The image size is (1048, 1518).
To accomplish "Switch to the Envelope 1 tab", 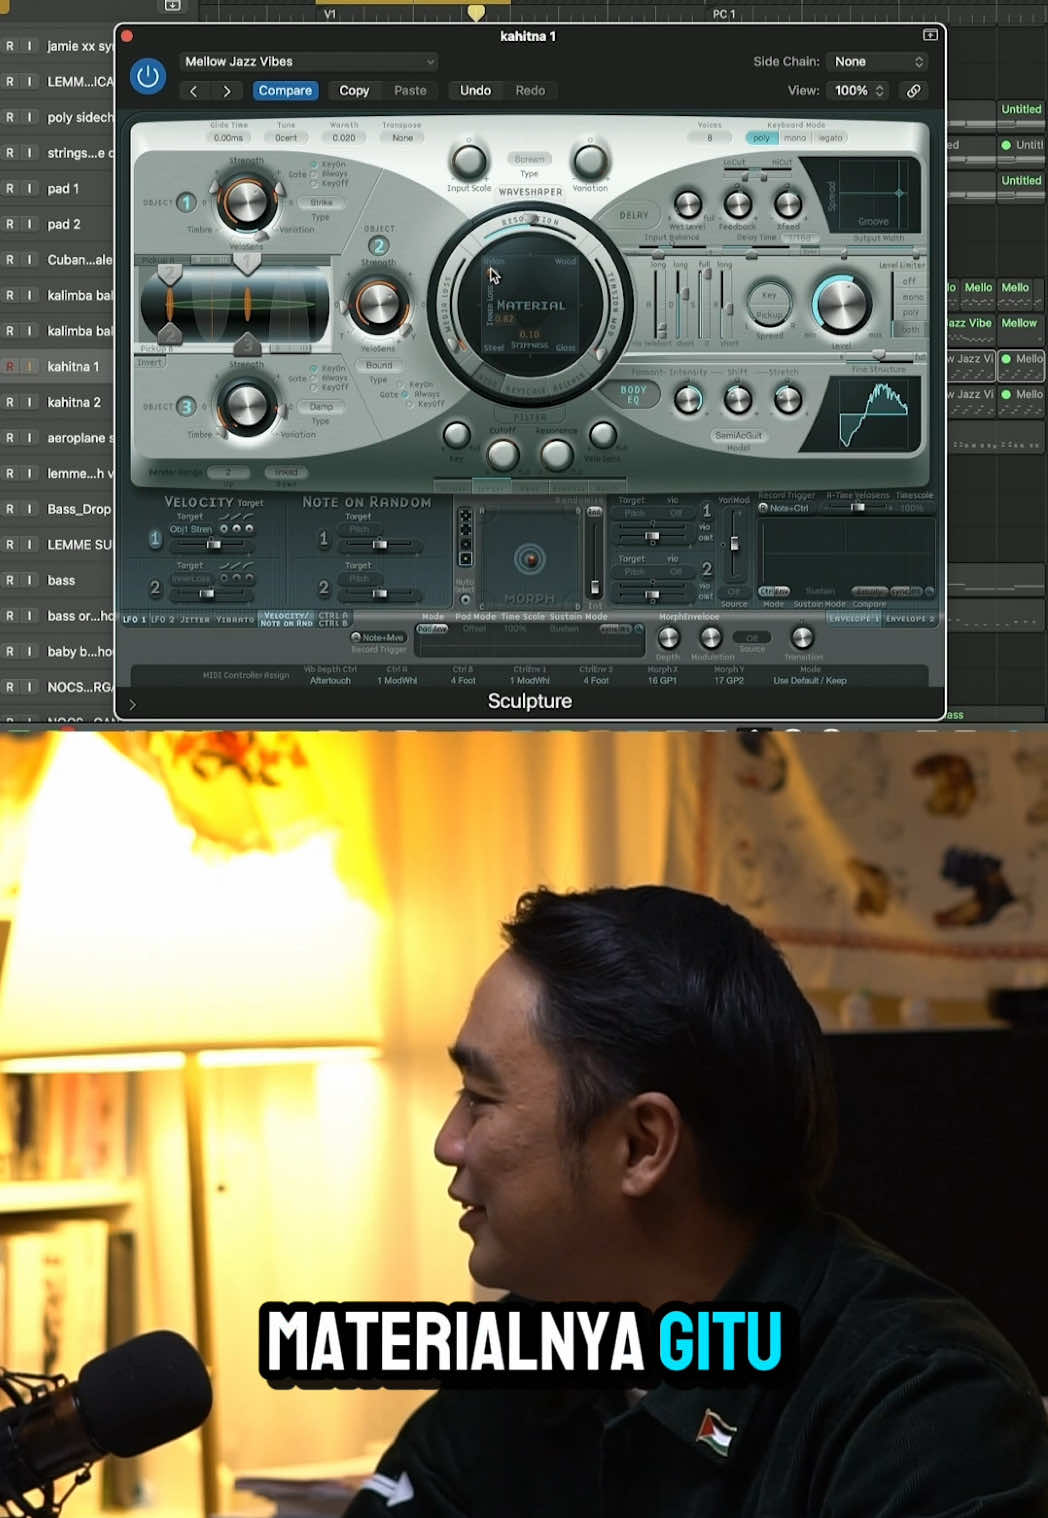I will pyautogui.click(x=854, y=619).
